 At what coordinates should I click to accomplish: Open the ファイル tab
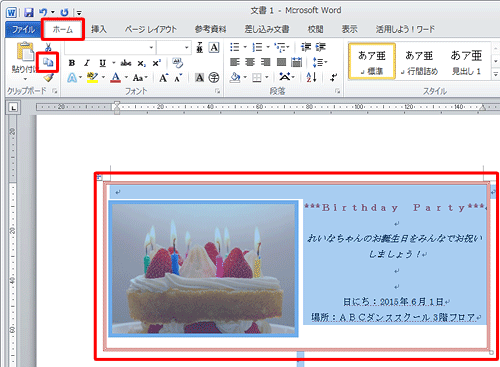click(23, 29)
